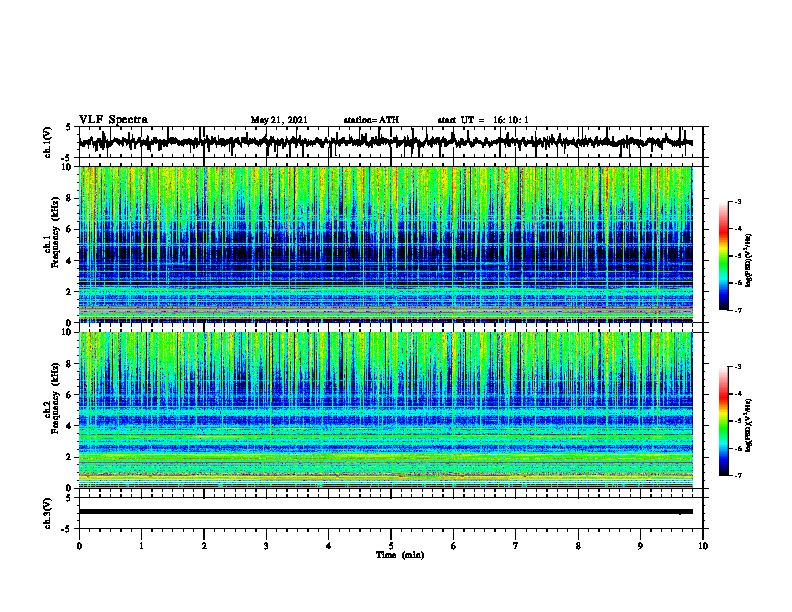Image resolution: width=792 pixels, height=612 pixels.
Task: Click the "-7" label on ch.2 colorbar
Action: 737,475
